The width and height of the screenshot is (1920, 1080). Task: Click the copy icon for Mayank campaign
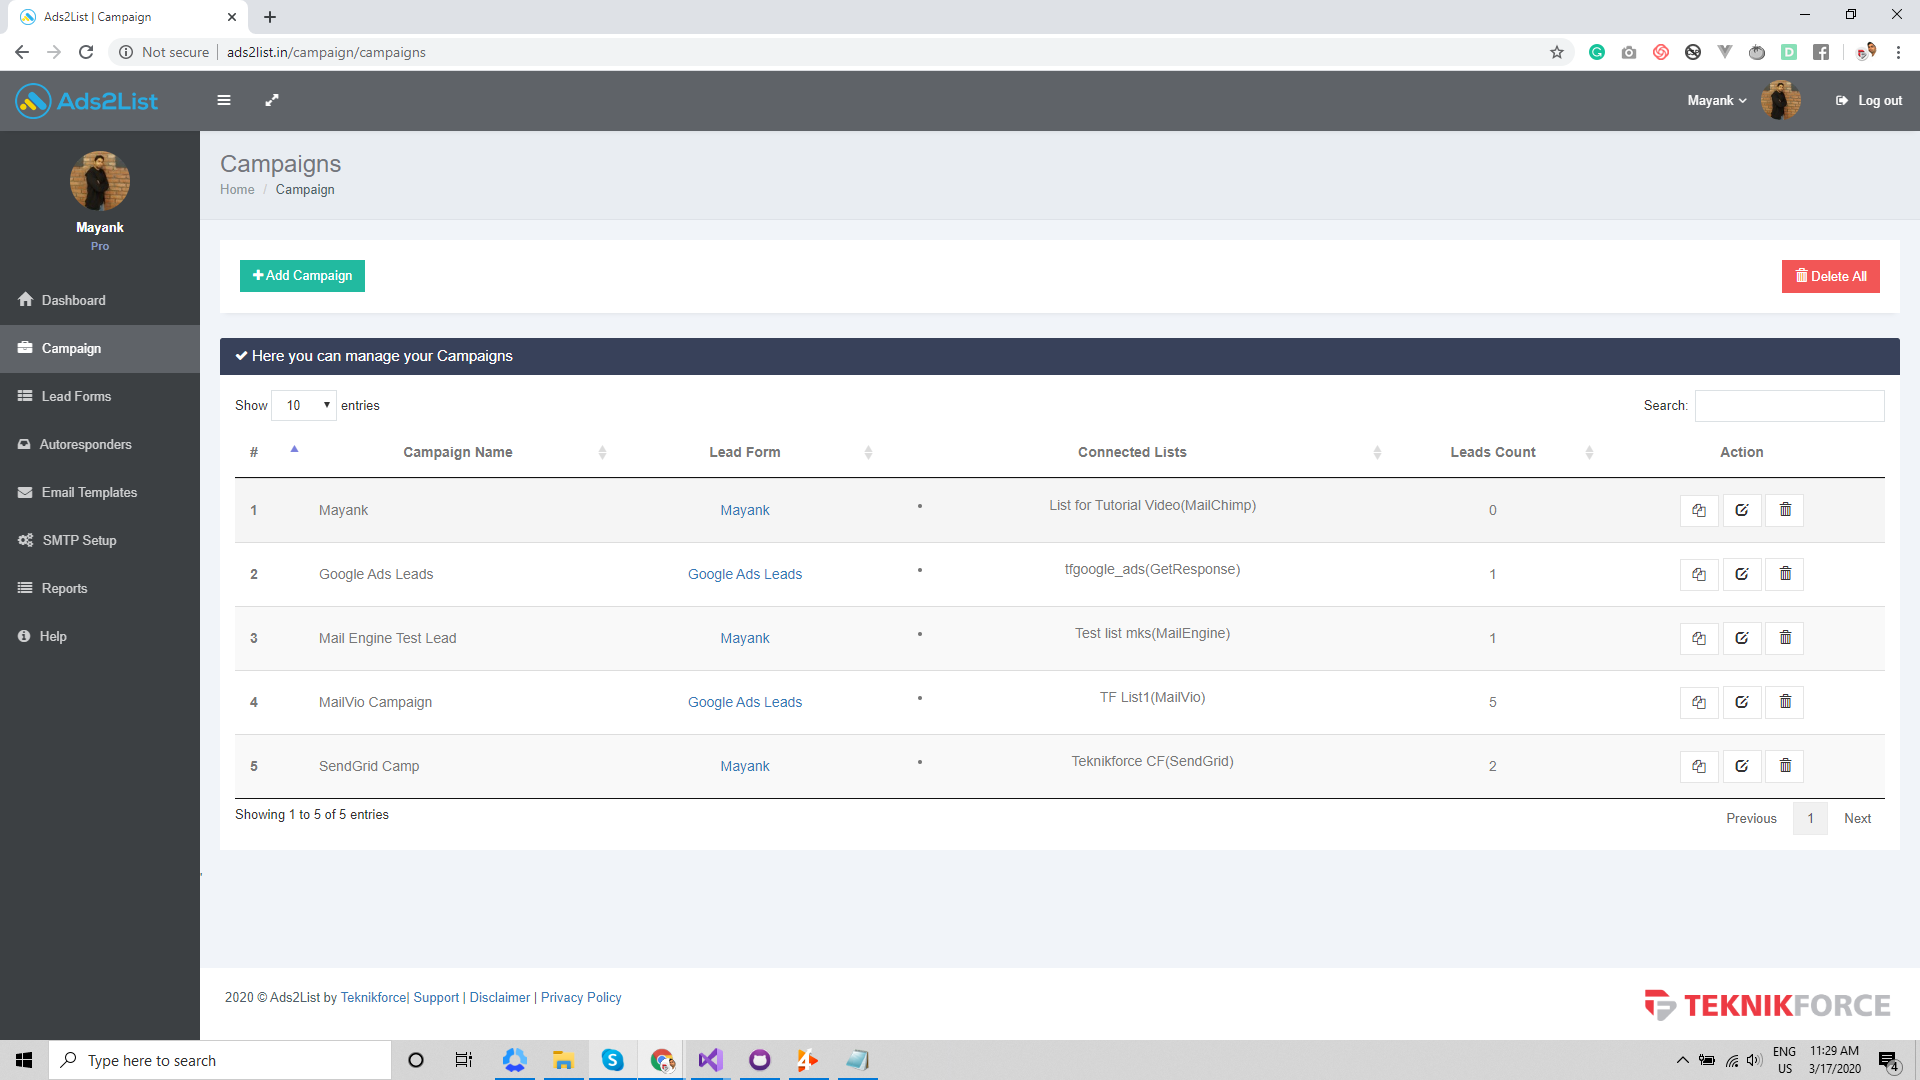coord(1698,510)
